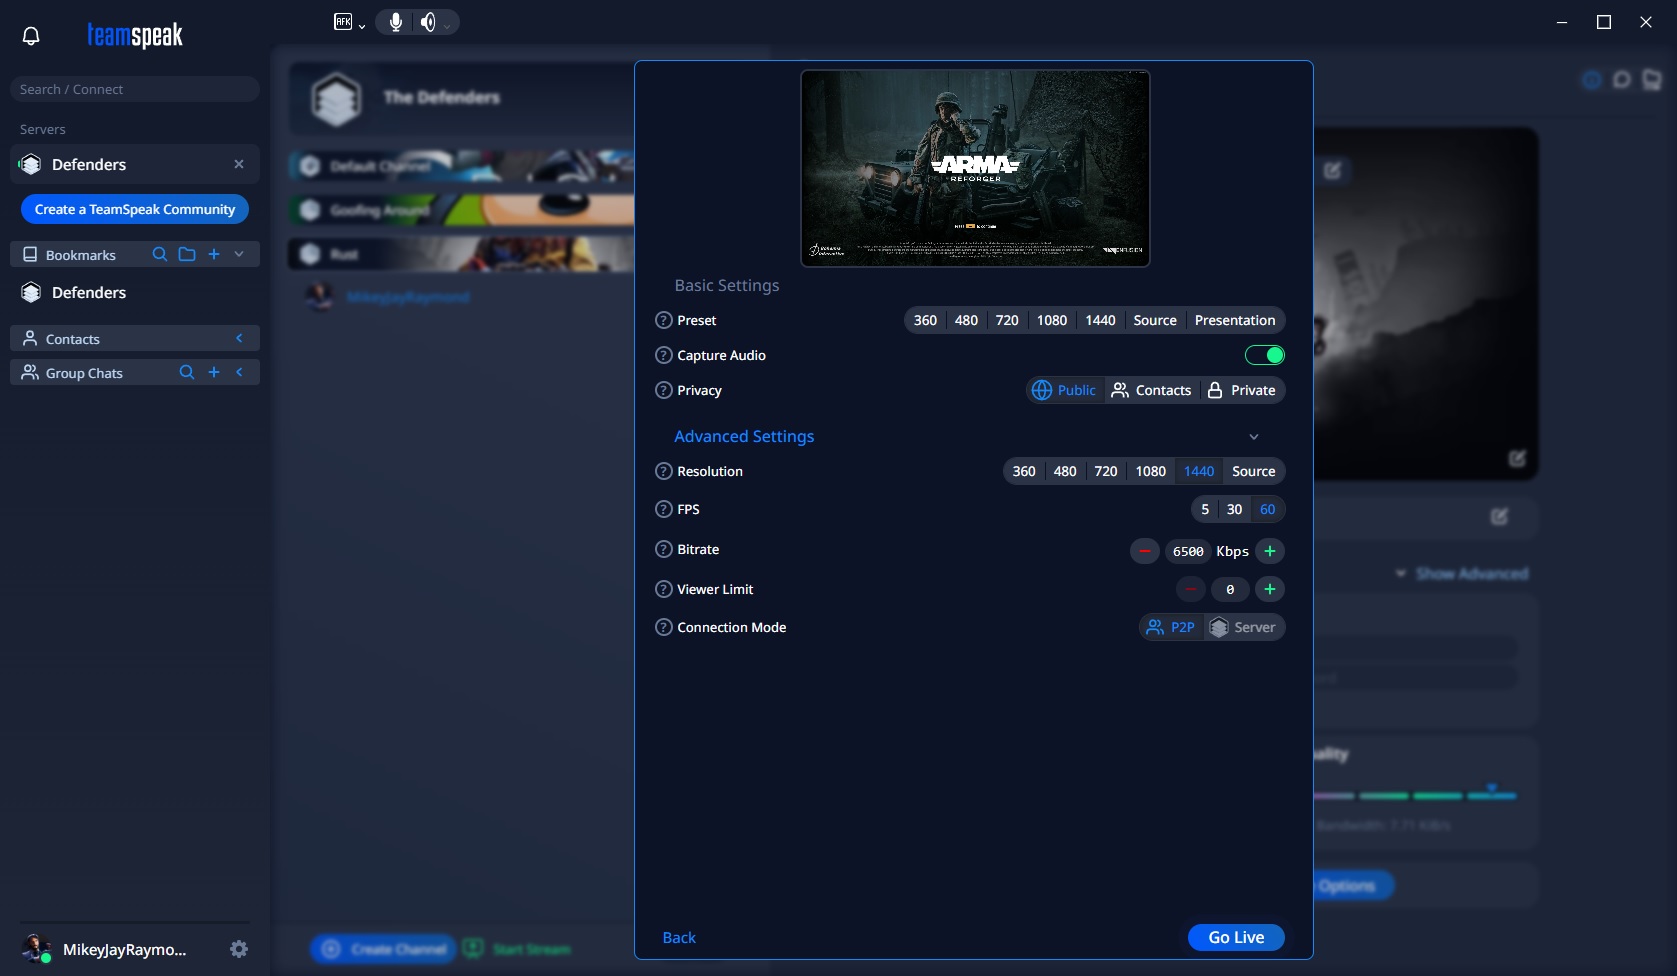Click the 6500 bitrate value field
1677x976 pixels.
click(1188, 551)
